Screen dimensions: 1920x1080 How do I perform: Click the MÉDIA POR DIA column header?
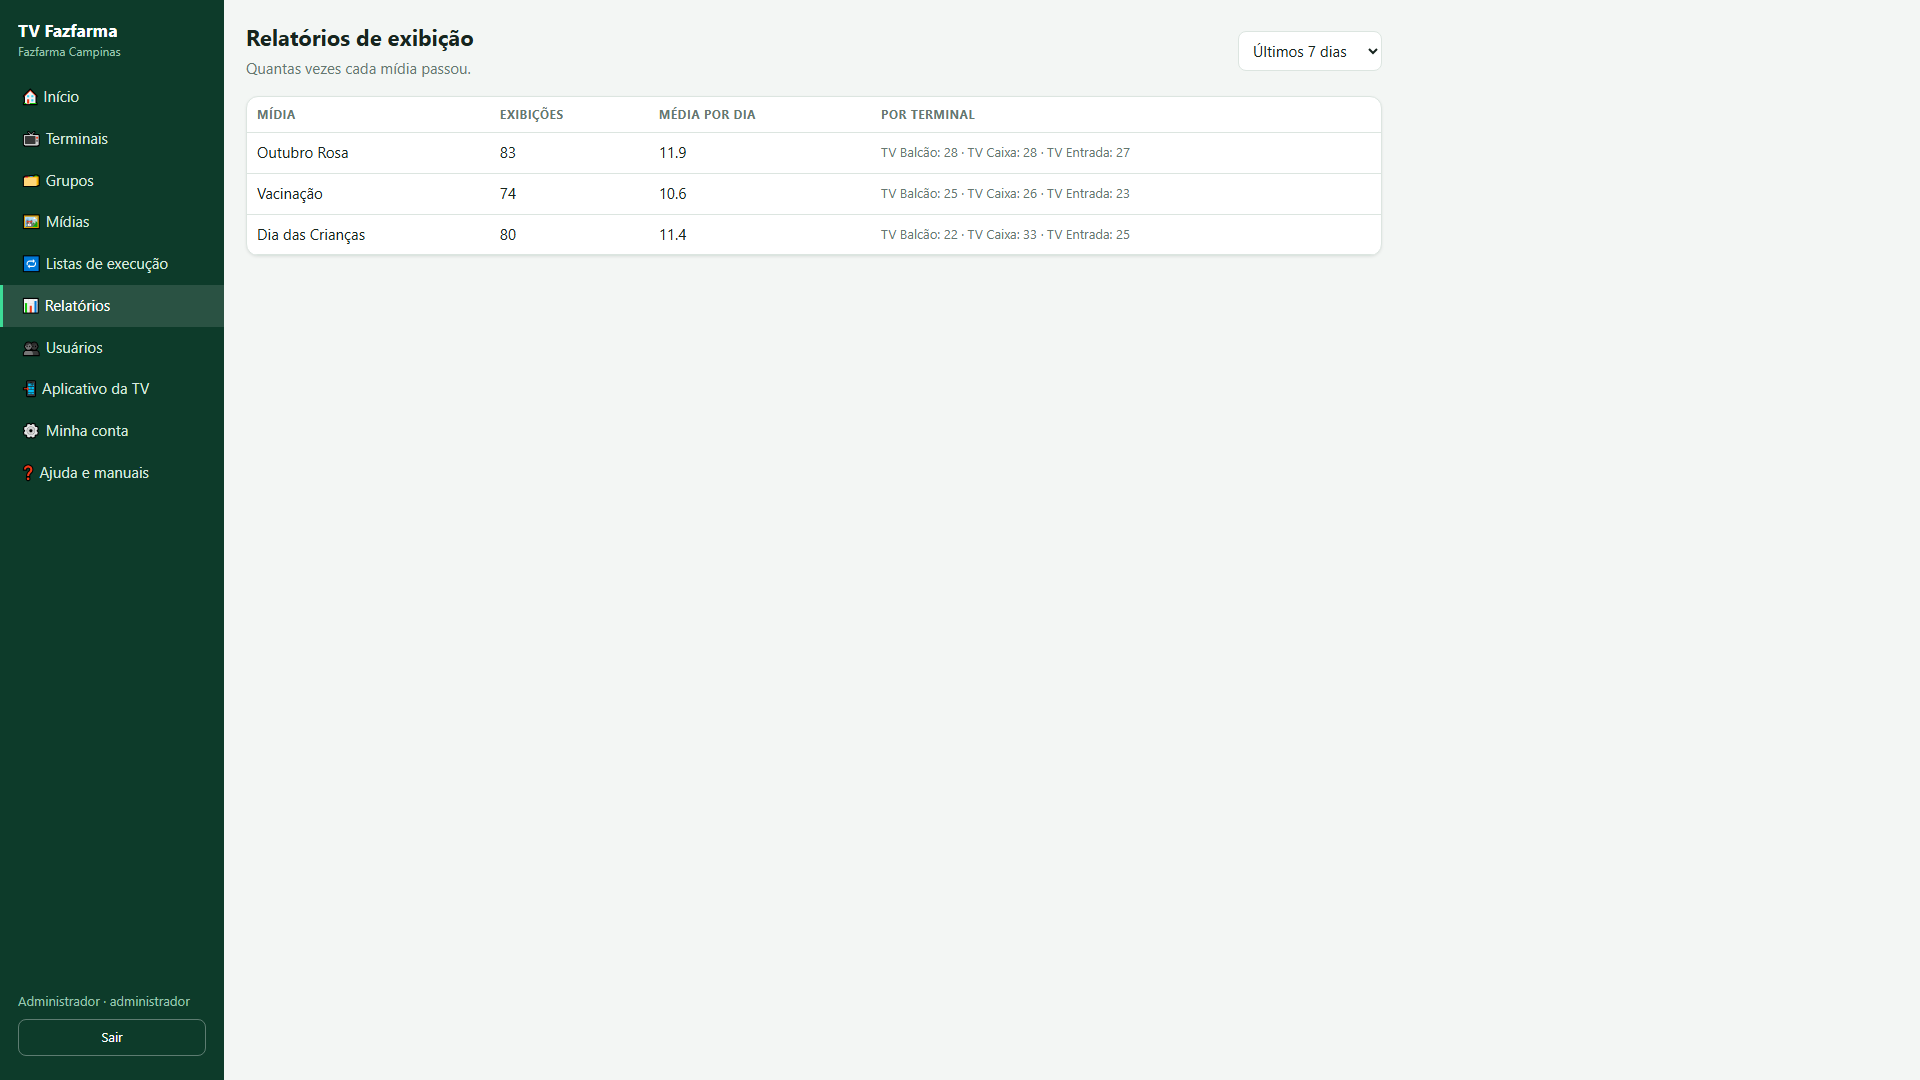coord(707,115)
